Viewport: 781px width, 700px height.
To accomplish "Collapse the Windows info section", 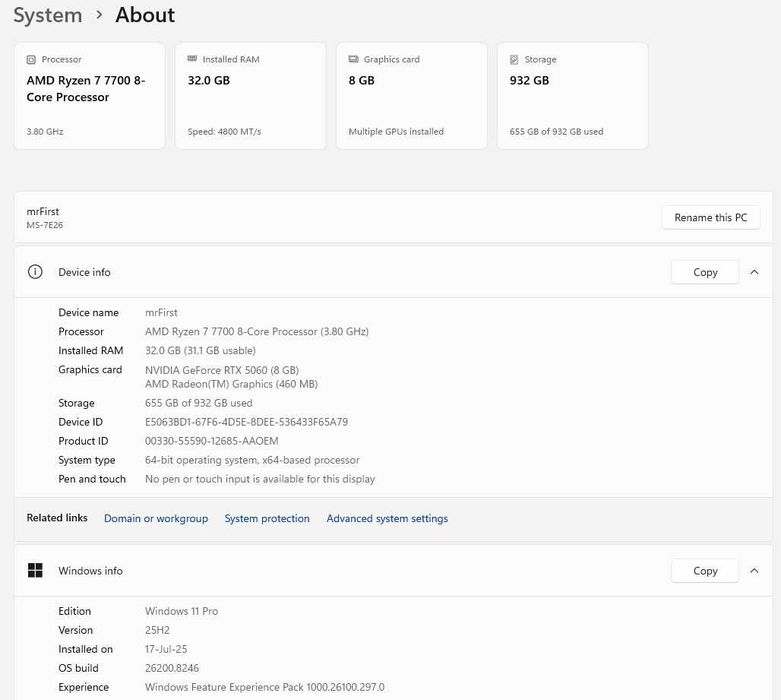I will pos(754,571).
